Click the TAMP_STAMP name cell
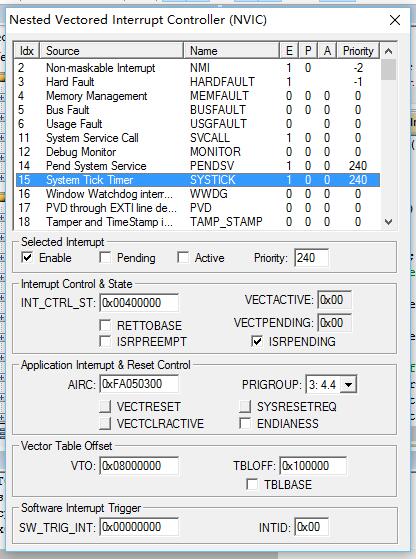 click(226, 222)
